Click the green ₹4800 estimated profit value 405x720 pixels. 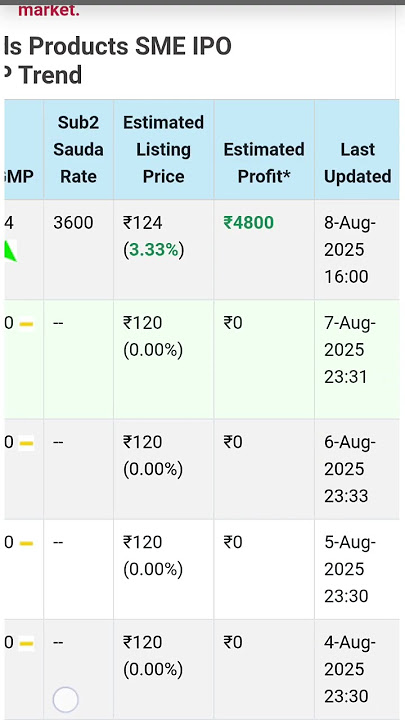(248, 223)
